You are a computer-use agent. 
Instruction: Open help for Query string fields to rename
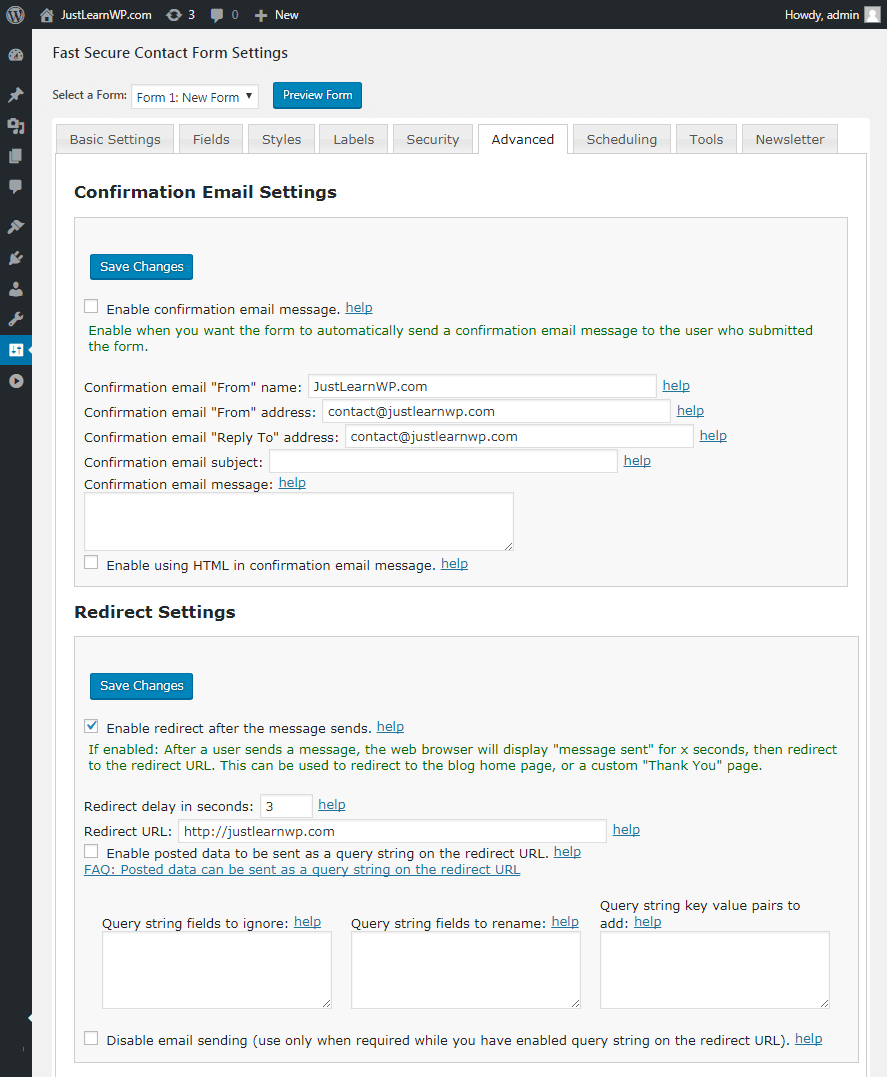[x=565, y=922]
